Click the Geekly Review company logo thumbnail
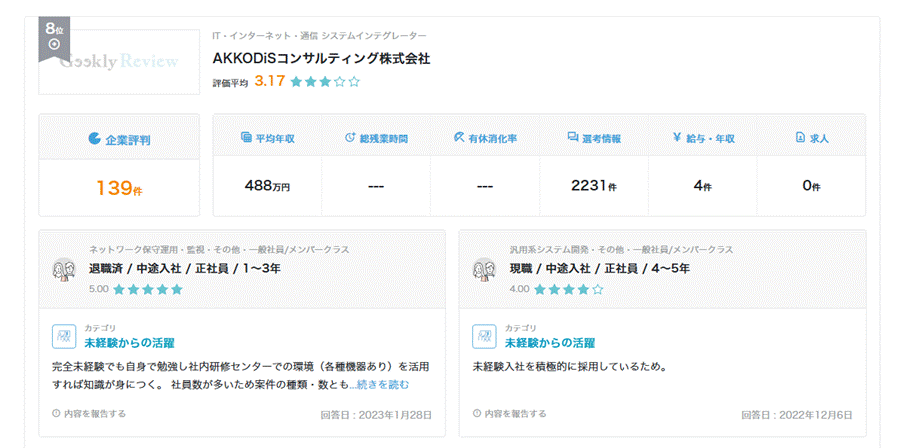This screenshot has width=903, height=448. coord(118,62)
